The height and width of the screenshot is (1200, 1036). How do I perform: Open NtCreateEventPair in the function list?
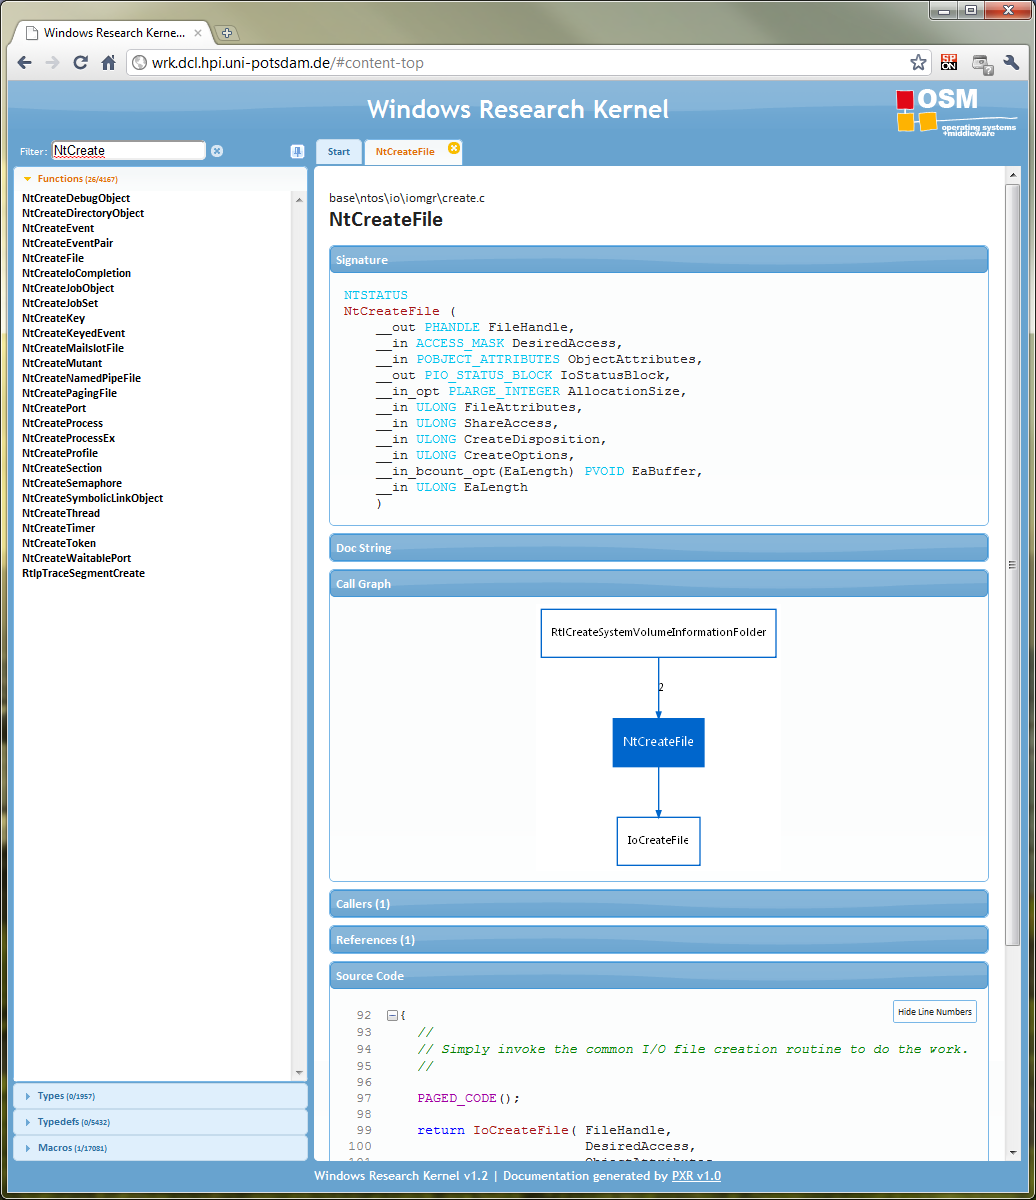tap(67, 243)
